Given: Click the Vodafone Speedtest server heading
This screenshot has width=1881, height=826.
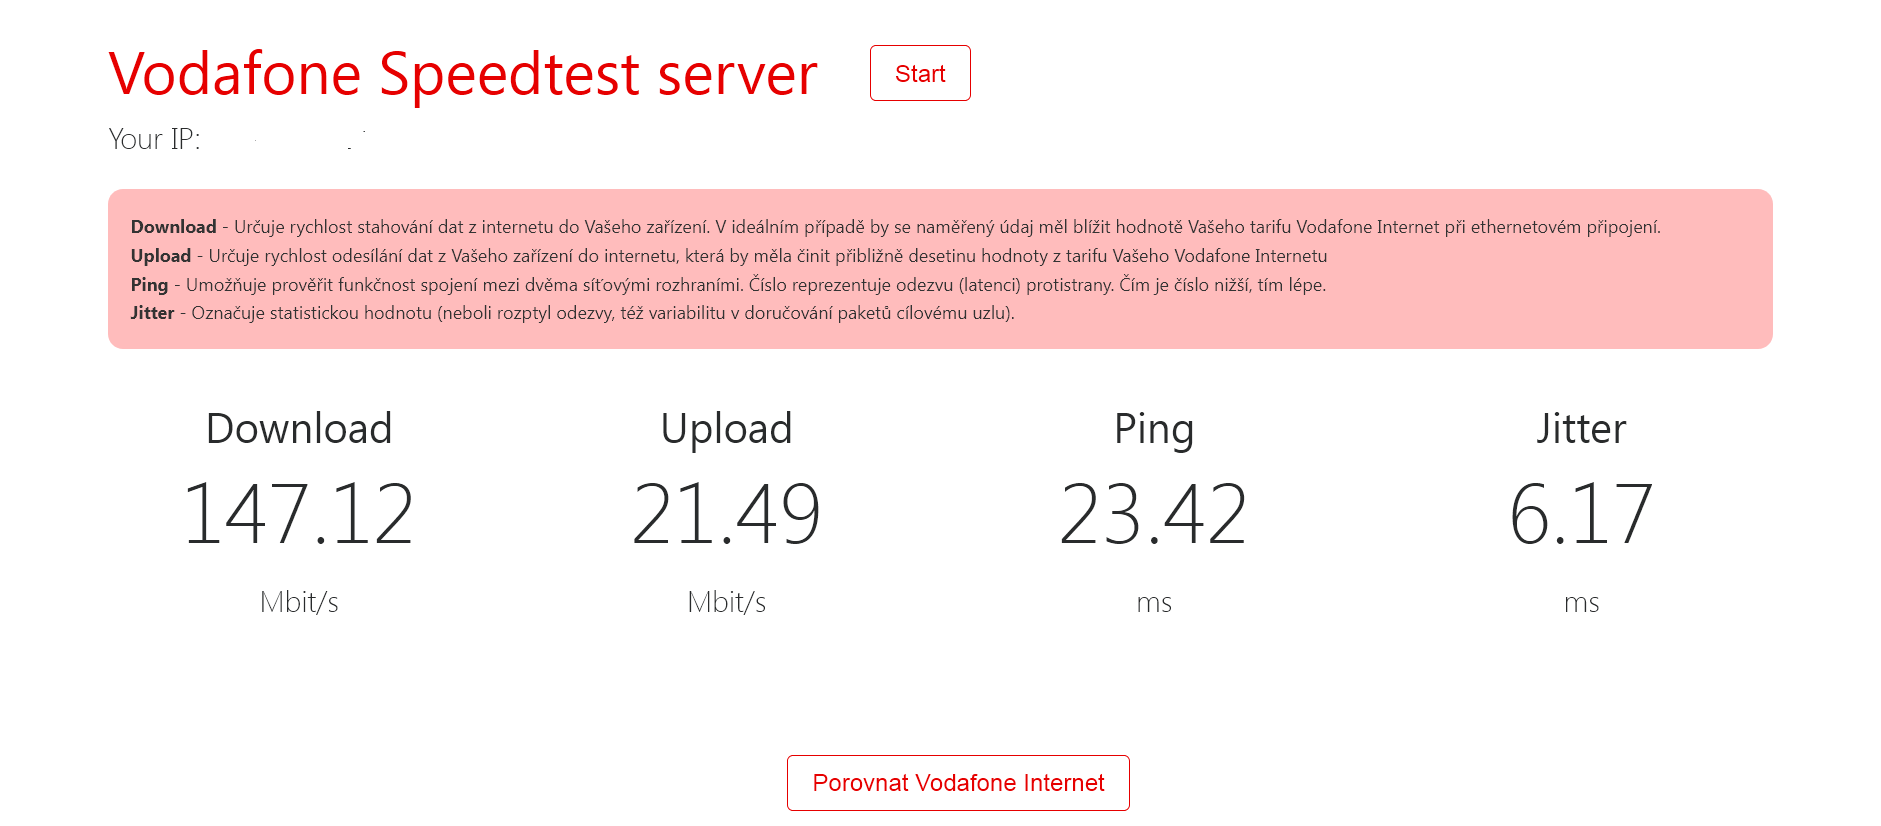Looking at the screenshot, I should click(x=463, y=74).
